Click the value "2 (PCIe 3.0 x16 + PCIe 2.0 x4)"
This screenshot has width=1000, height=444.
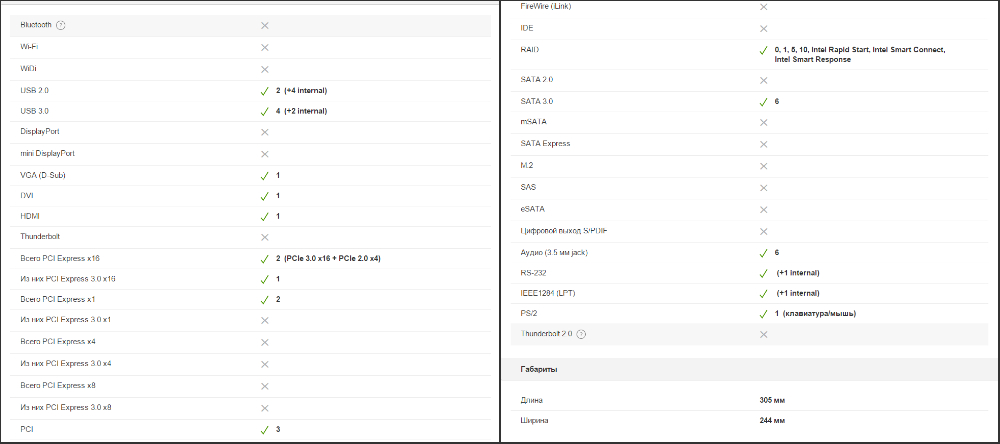(328, 258)
